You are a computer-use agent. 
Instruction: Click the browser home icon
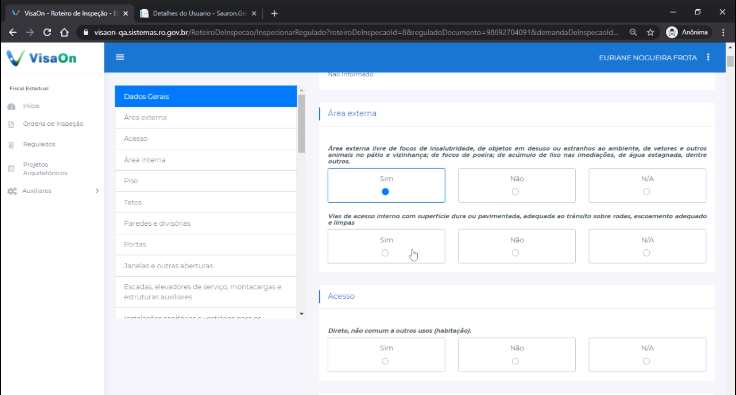tap(64, 32)
